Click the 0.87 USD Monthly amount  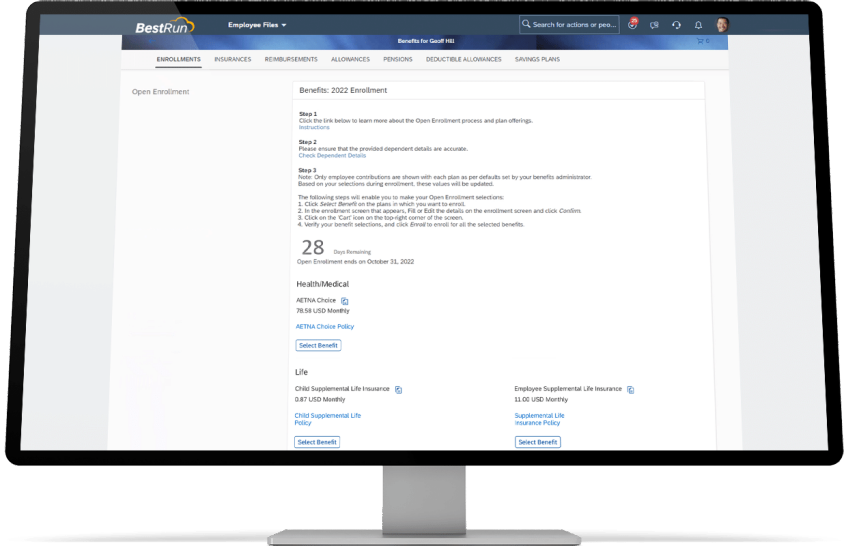tap(320, 400)
